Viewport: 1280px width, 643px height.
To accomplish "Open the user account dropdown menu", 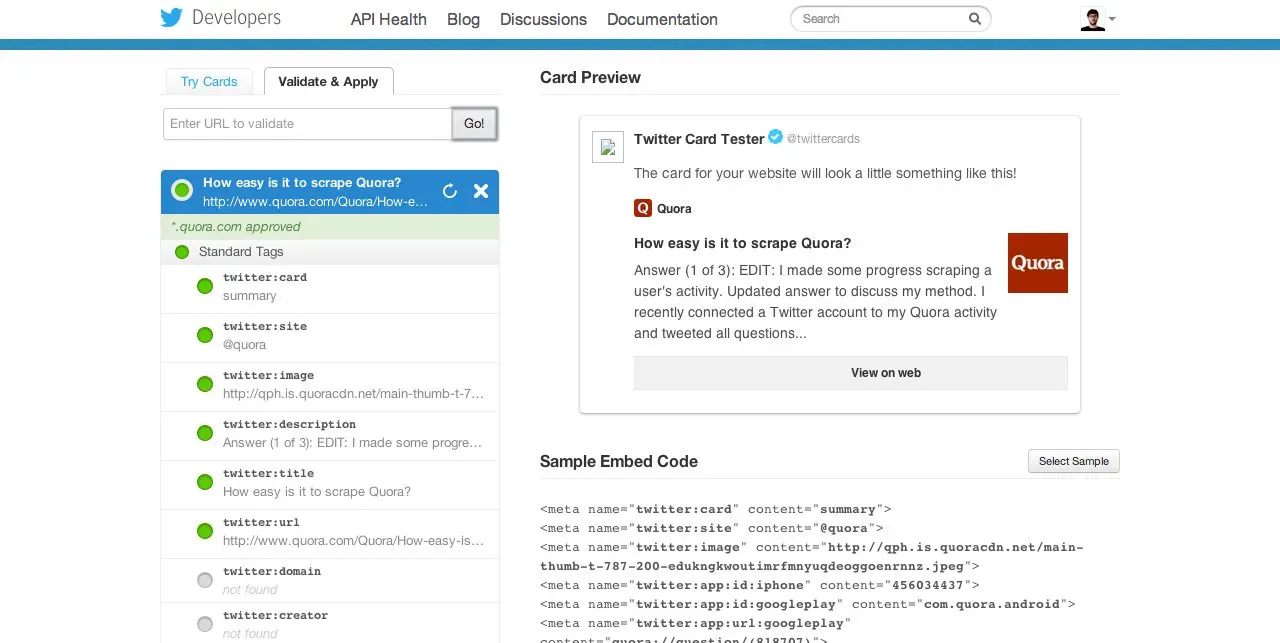I will click(1098, 19).
